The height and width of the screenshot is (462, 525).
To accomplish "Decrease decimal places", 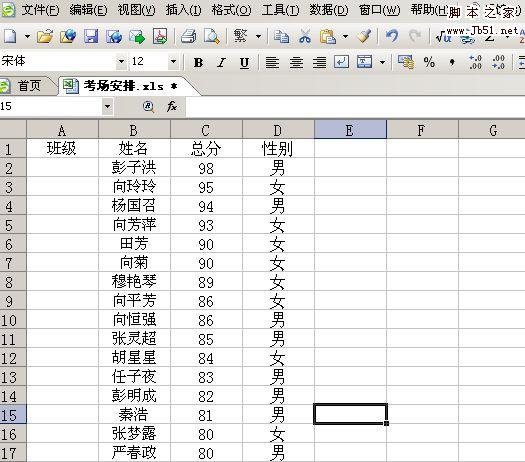I will 498,62.
